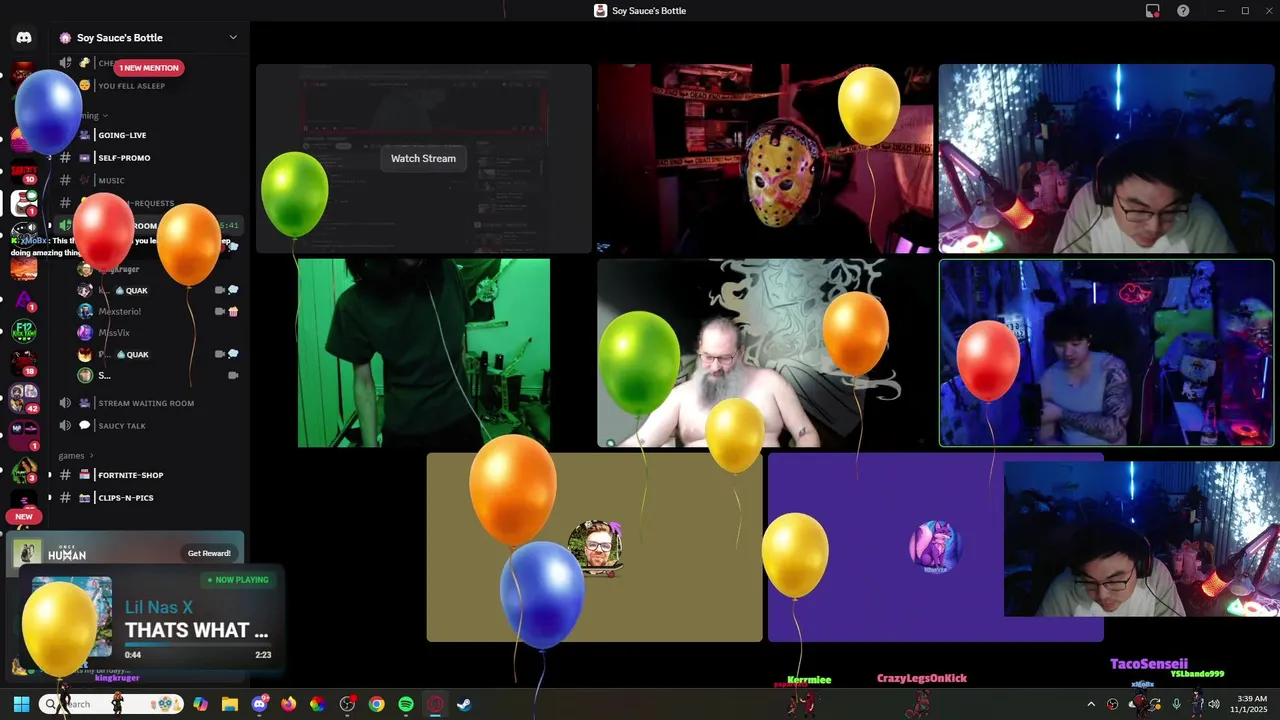Open the purple A server icon
Image resolution: width=1280 pixels, height=720 pixels.
click(x=24, y=300)
